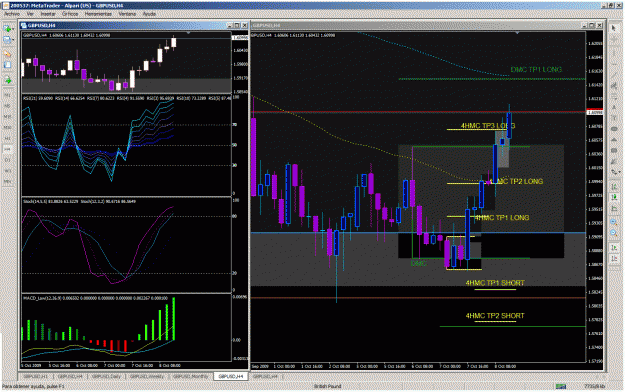This screenshot has width=625, height=392.
Task: Click the green arrow icon in left toolbar
Action: (7, 80)
